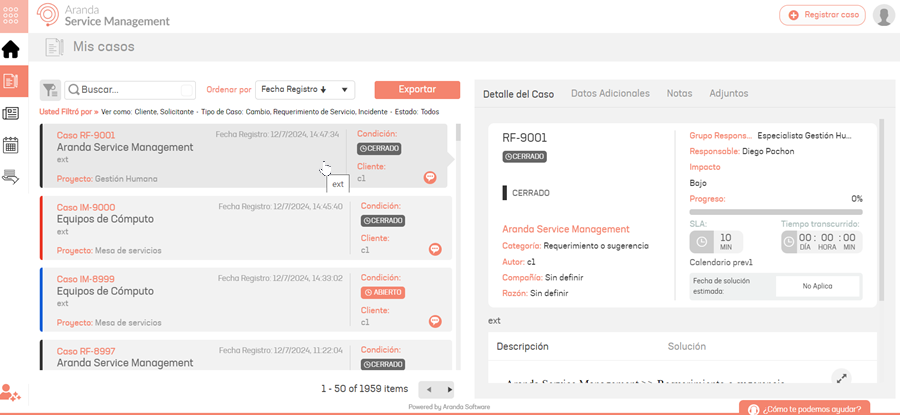900x415 pixels.
Task: Click the Mis casos page title
Action: click(103, 46)
